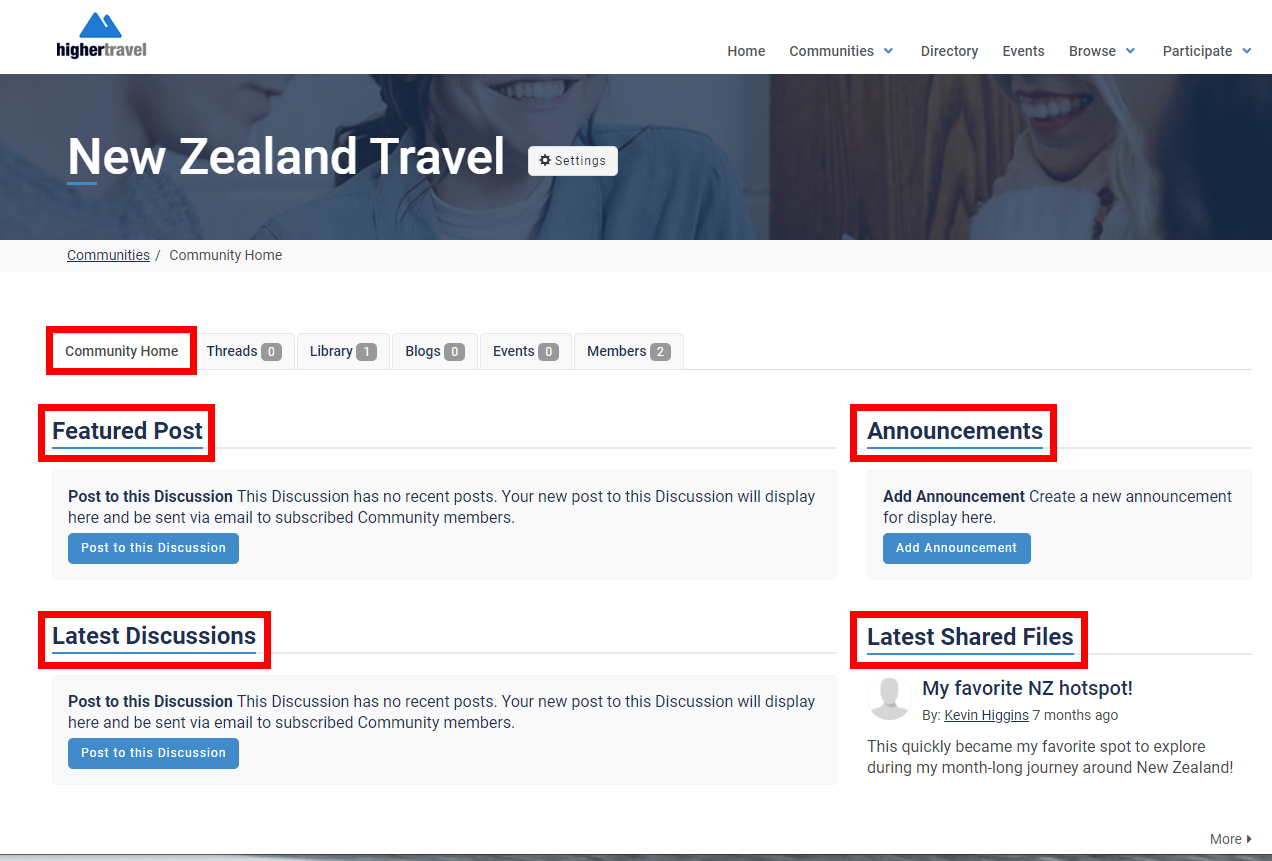1272x861 pixels.
Task: Click the gear icon in Settings button
Action: pos(545,161)
